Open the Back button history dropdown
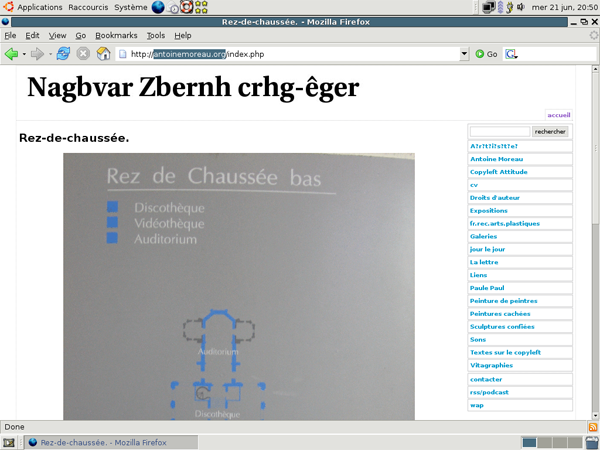The image size is (600, 450). [x=24, y=54]
